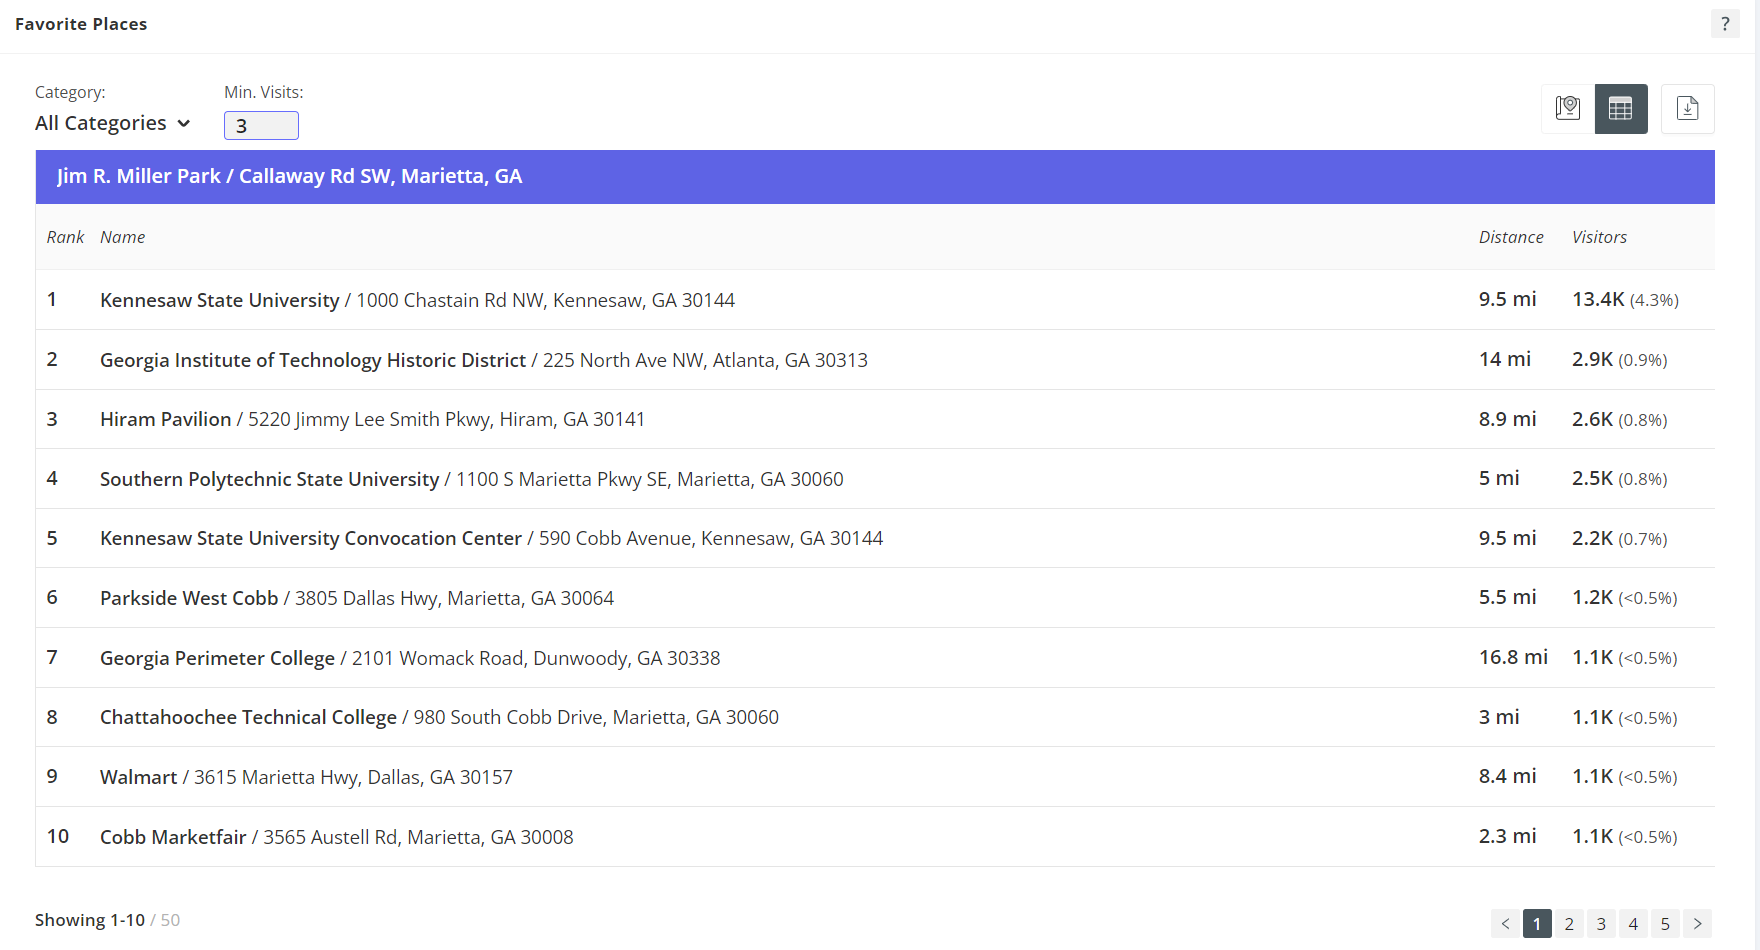Viewport: 1760px width, 950px height.
Task: Select page 2 in pagination
Action: pos(1569,923)
